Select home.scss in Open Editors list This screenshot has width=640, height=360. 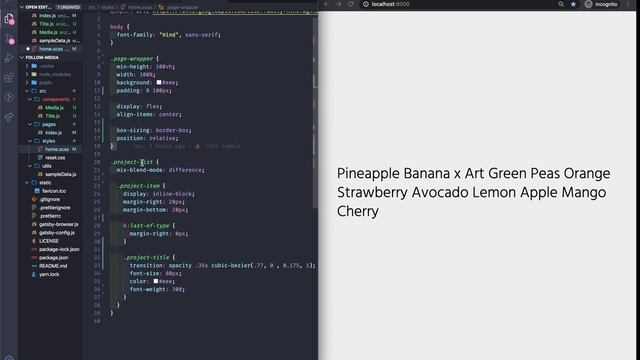pos(51,49)
